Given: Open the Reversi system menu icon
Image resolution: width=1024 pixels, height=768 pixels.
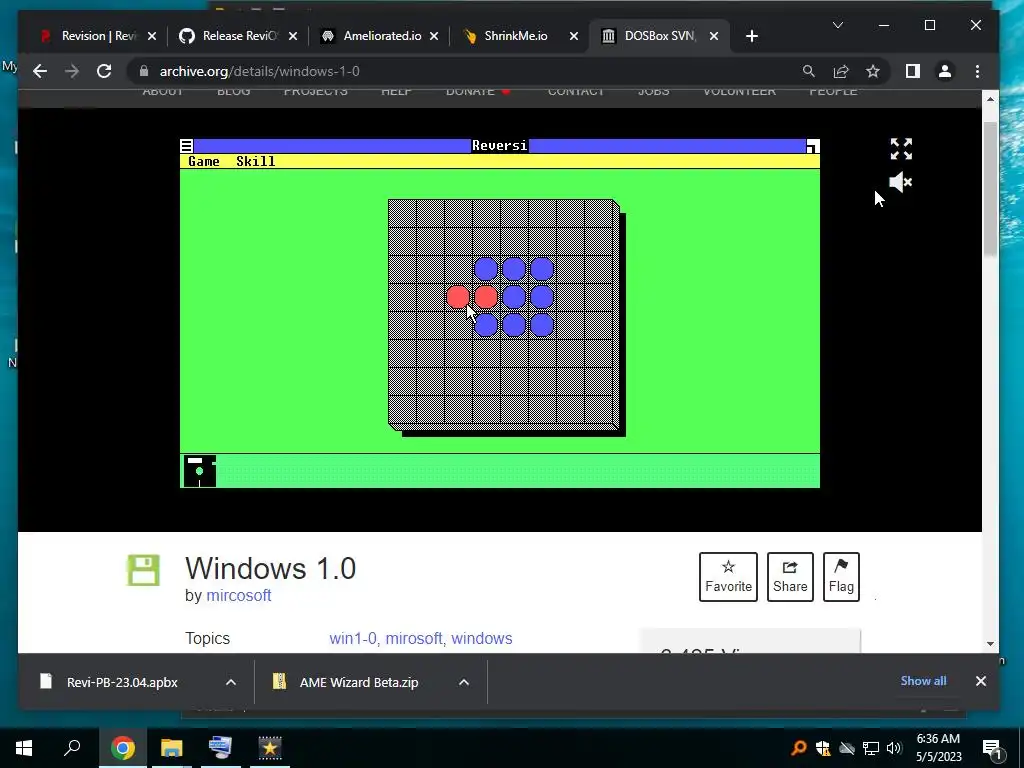Looking at the screenshot, I should [x=187, y=146].
